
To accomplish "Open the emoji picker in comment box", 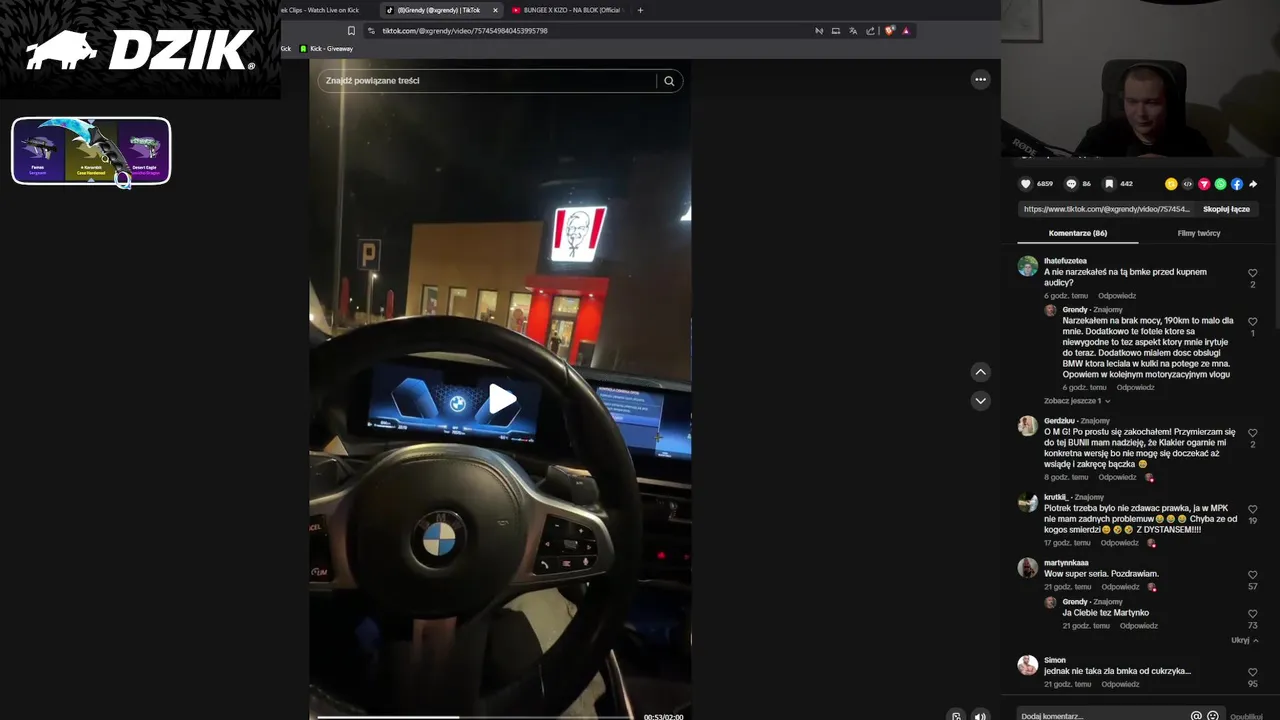I will (x=1213, y=716).
